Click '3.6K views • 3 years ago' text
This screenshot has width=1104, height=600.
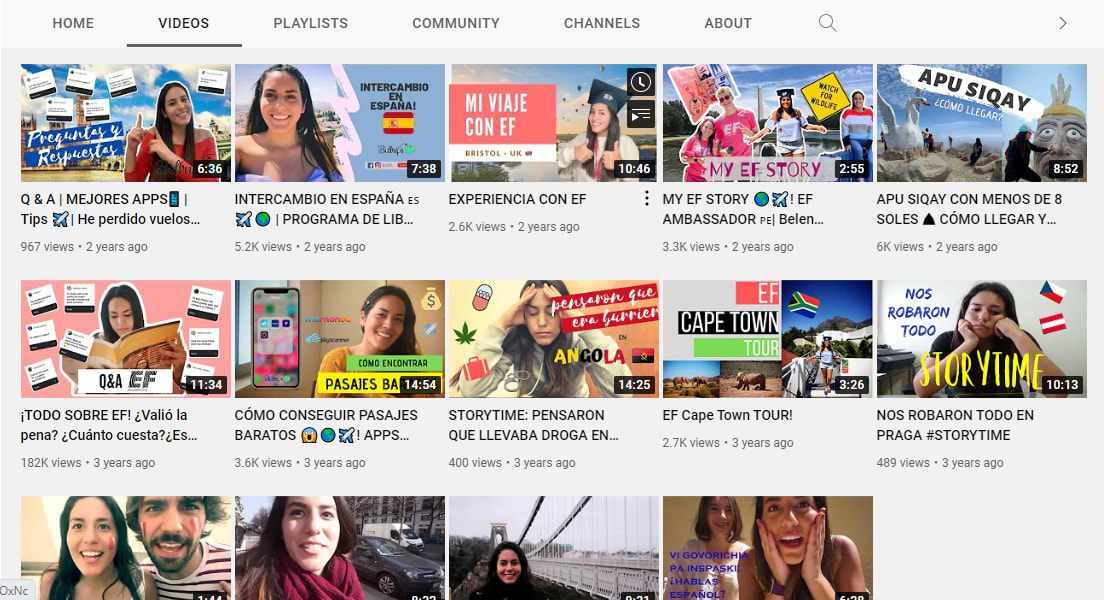click(x=300, y=463)
